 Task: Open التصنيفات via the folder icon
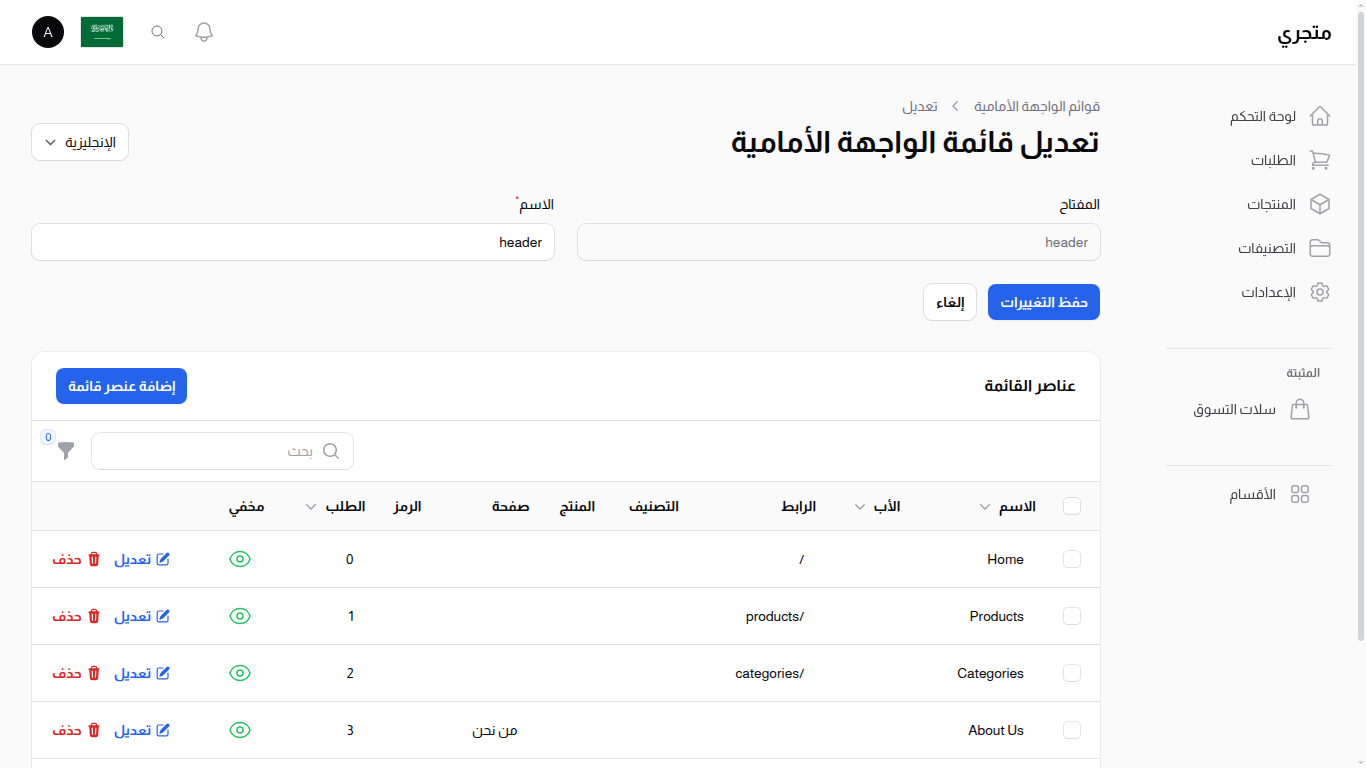tap(1320, 248)
